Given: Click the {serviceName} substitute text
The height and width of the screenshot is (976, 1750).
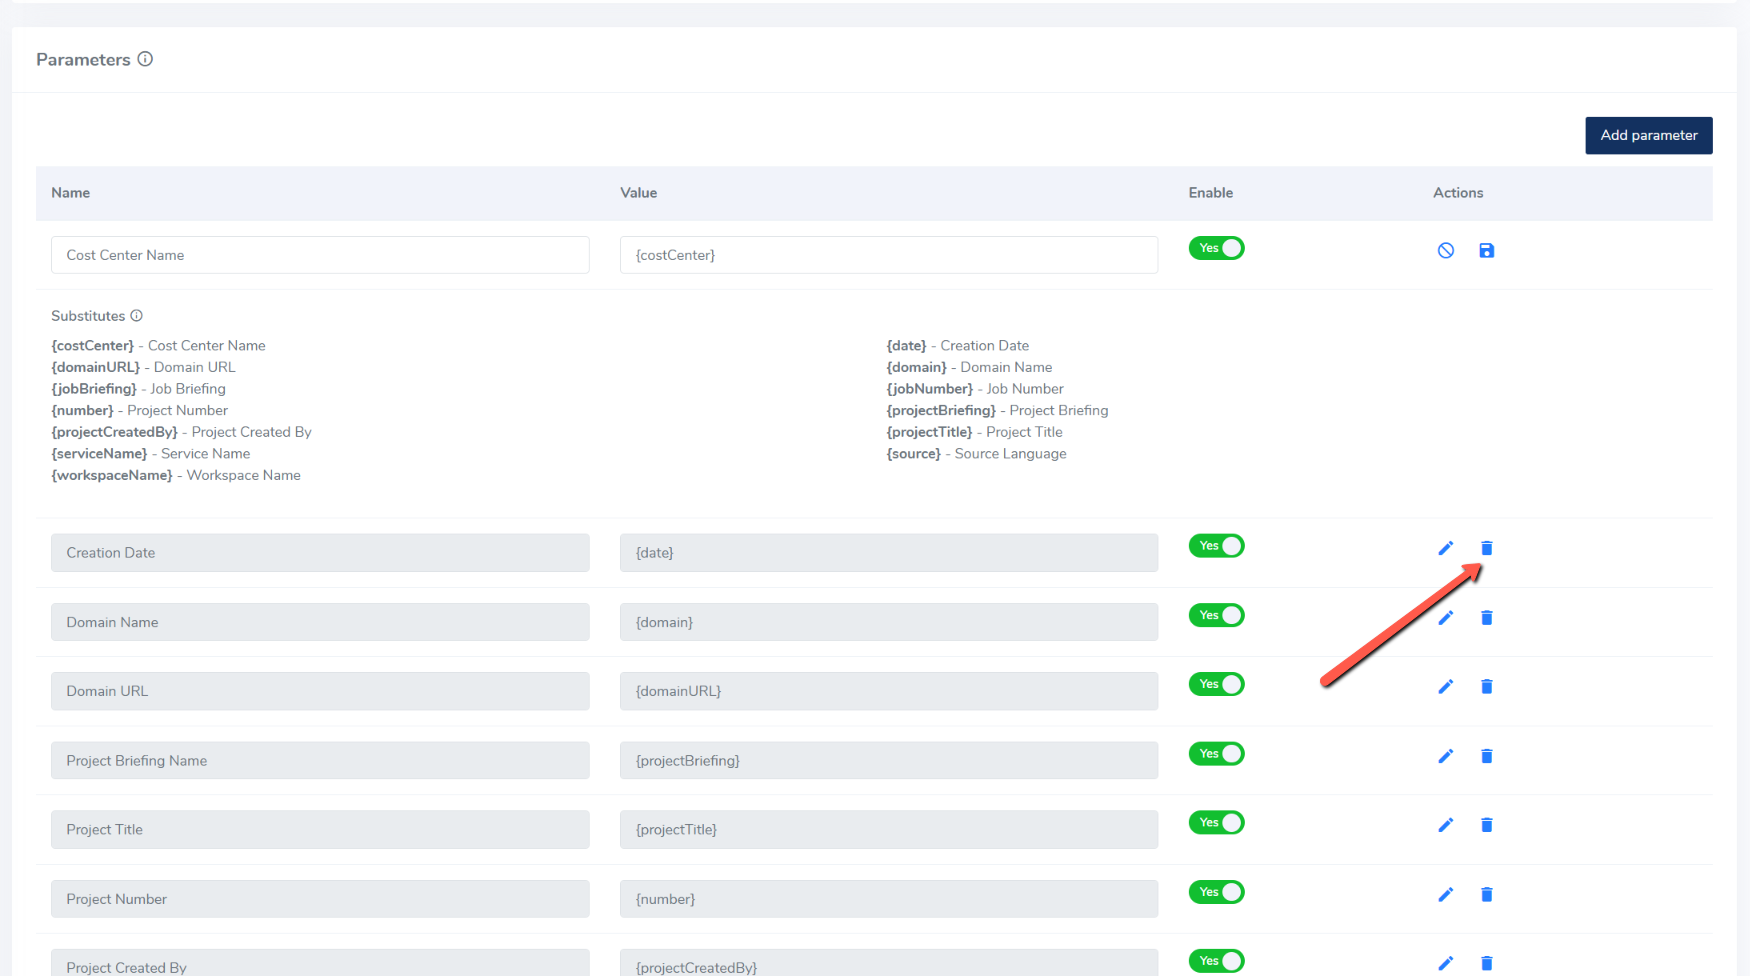Looking at the screenshot, I should click(x=150, y=454).
